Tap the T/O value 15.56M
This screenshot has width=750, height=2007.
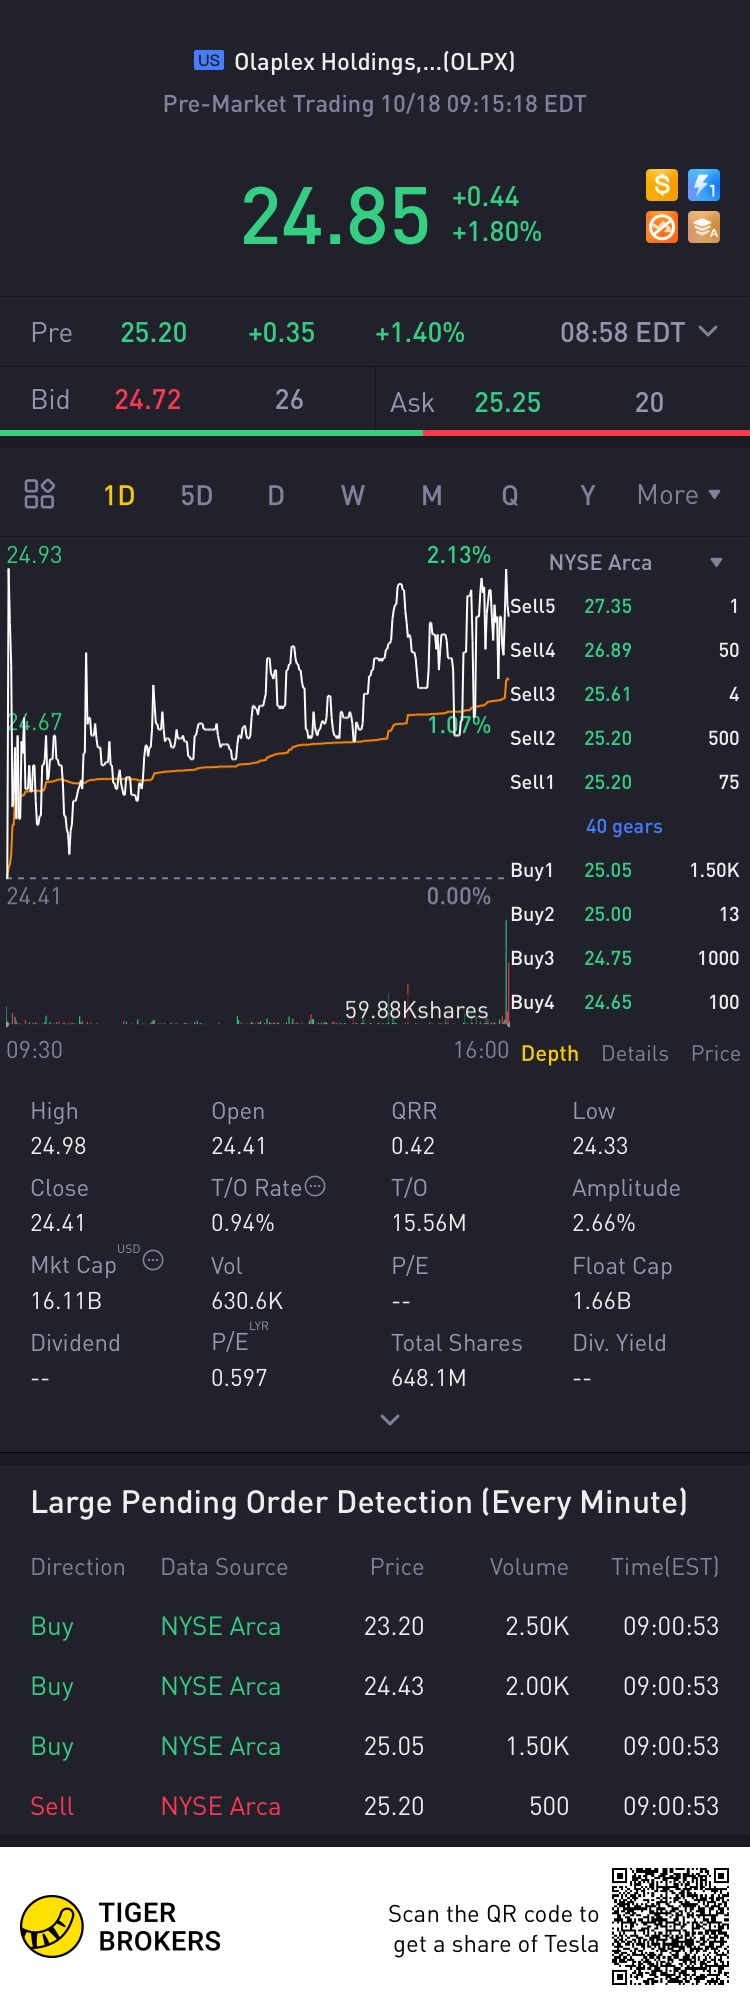pyautogui.click(x=429, y=1223)
